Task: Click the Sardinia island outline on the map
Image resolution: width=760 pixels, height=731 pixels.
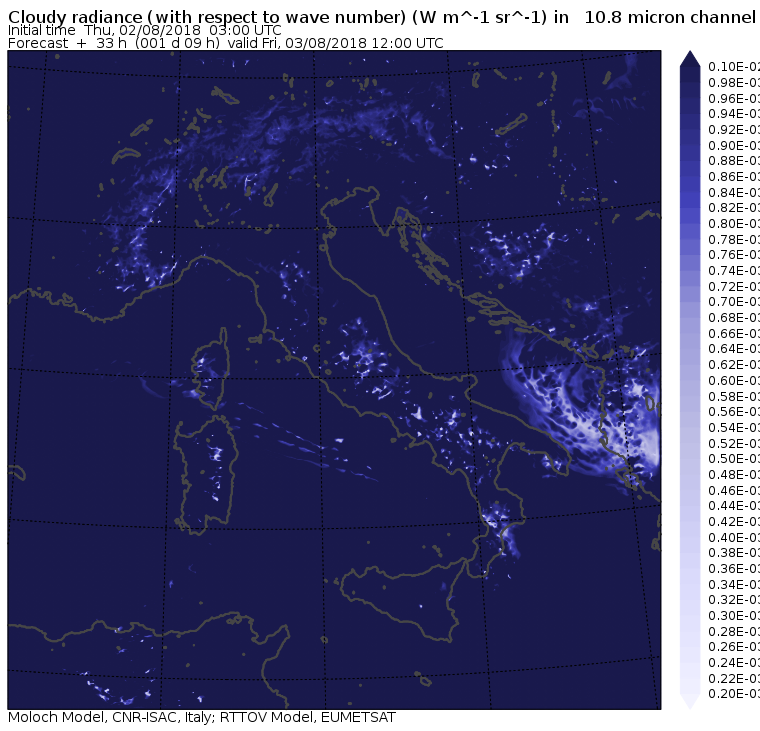Action: 206,475
